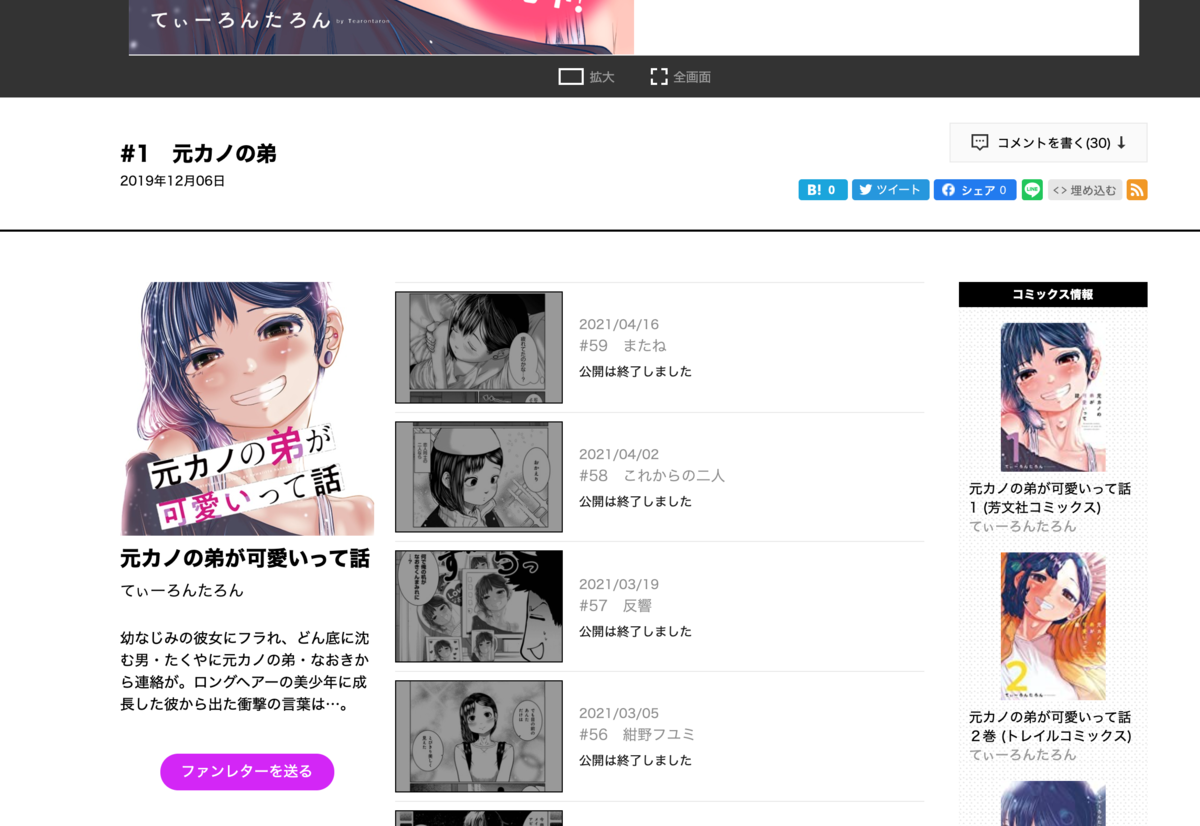The width and height of the screenshot is (1200, 826).
Task: Switch to 全画面 fullscreen mode
Action: tap(680, 77)
